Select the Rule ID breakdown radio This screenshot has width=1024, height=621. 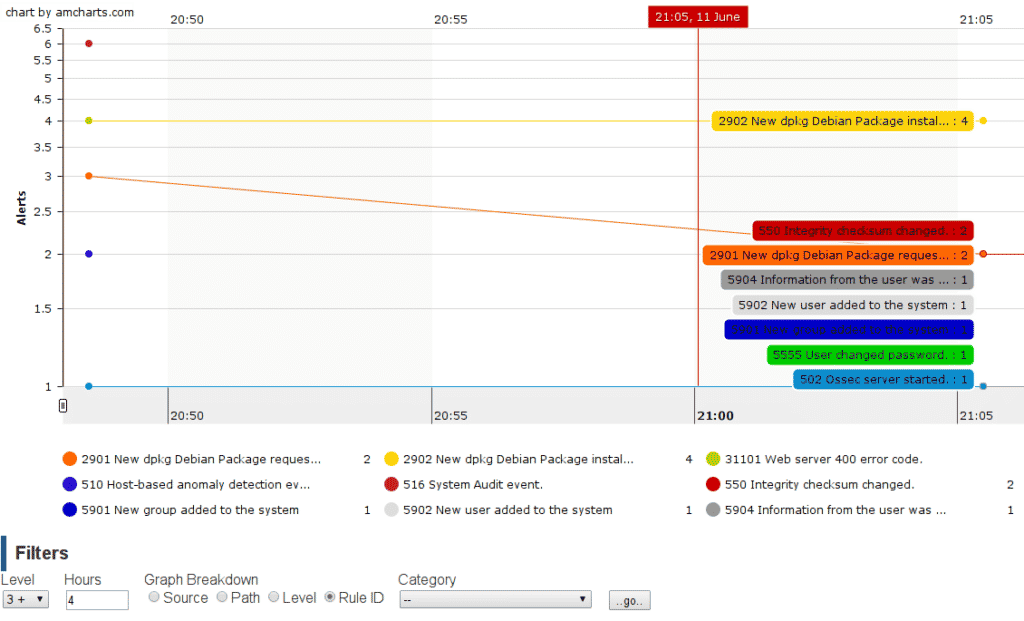331,598
